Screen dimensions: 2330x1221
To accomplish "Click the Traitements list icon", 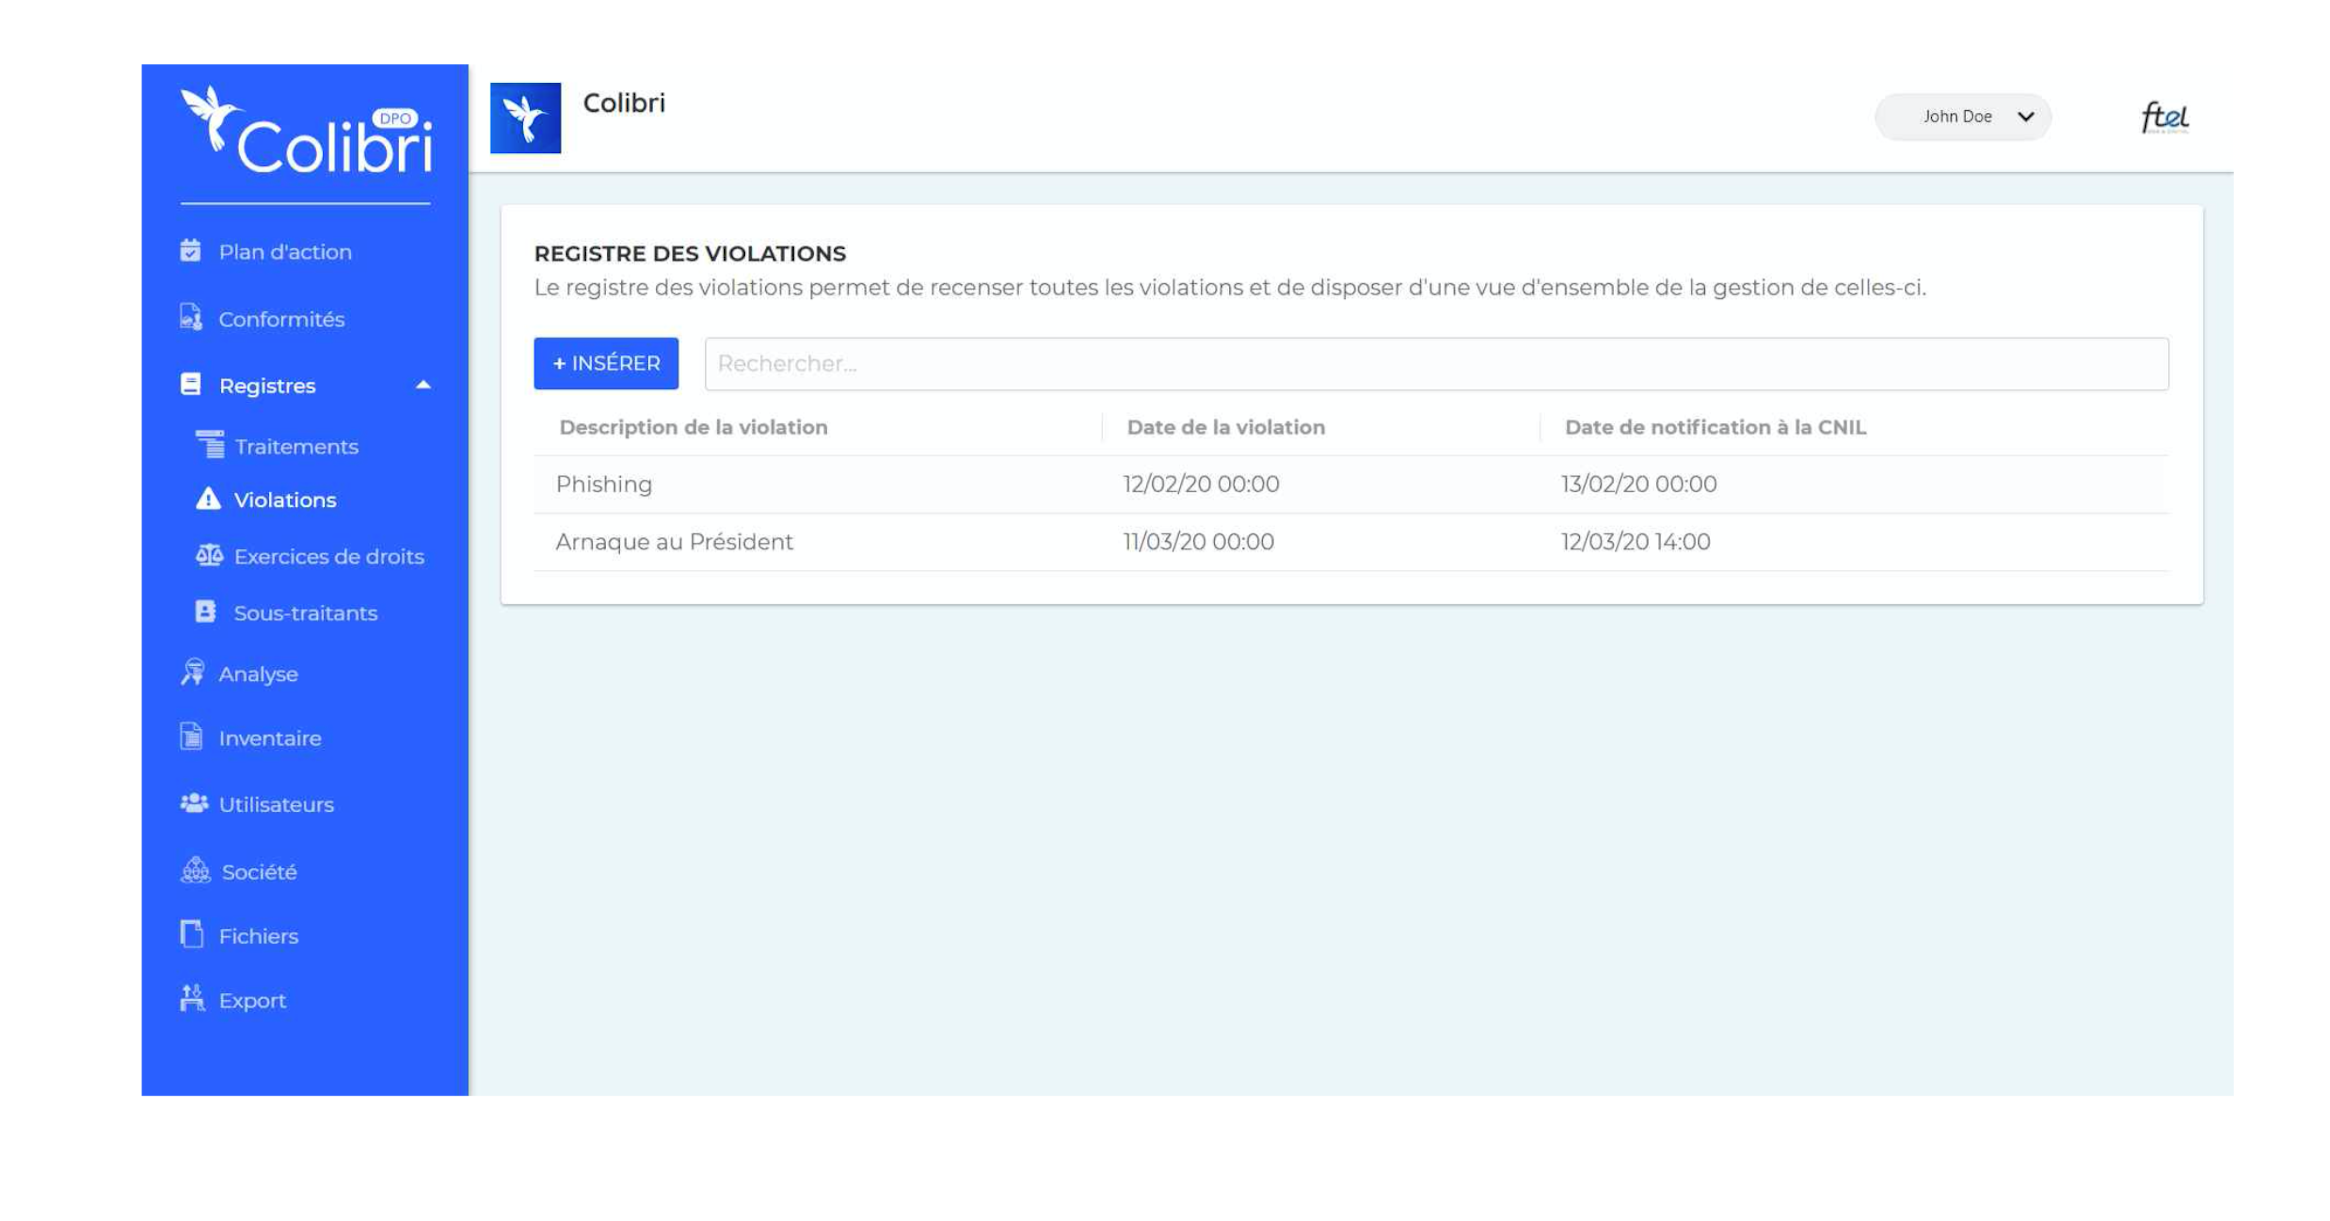I will pos(209,444).
